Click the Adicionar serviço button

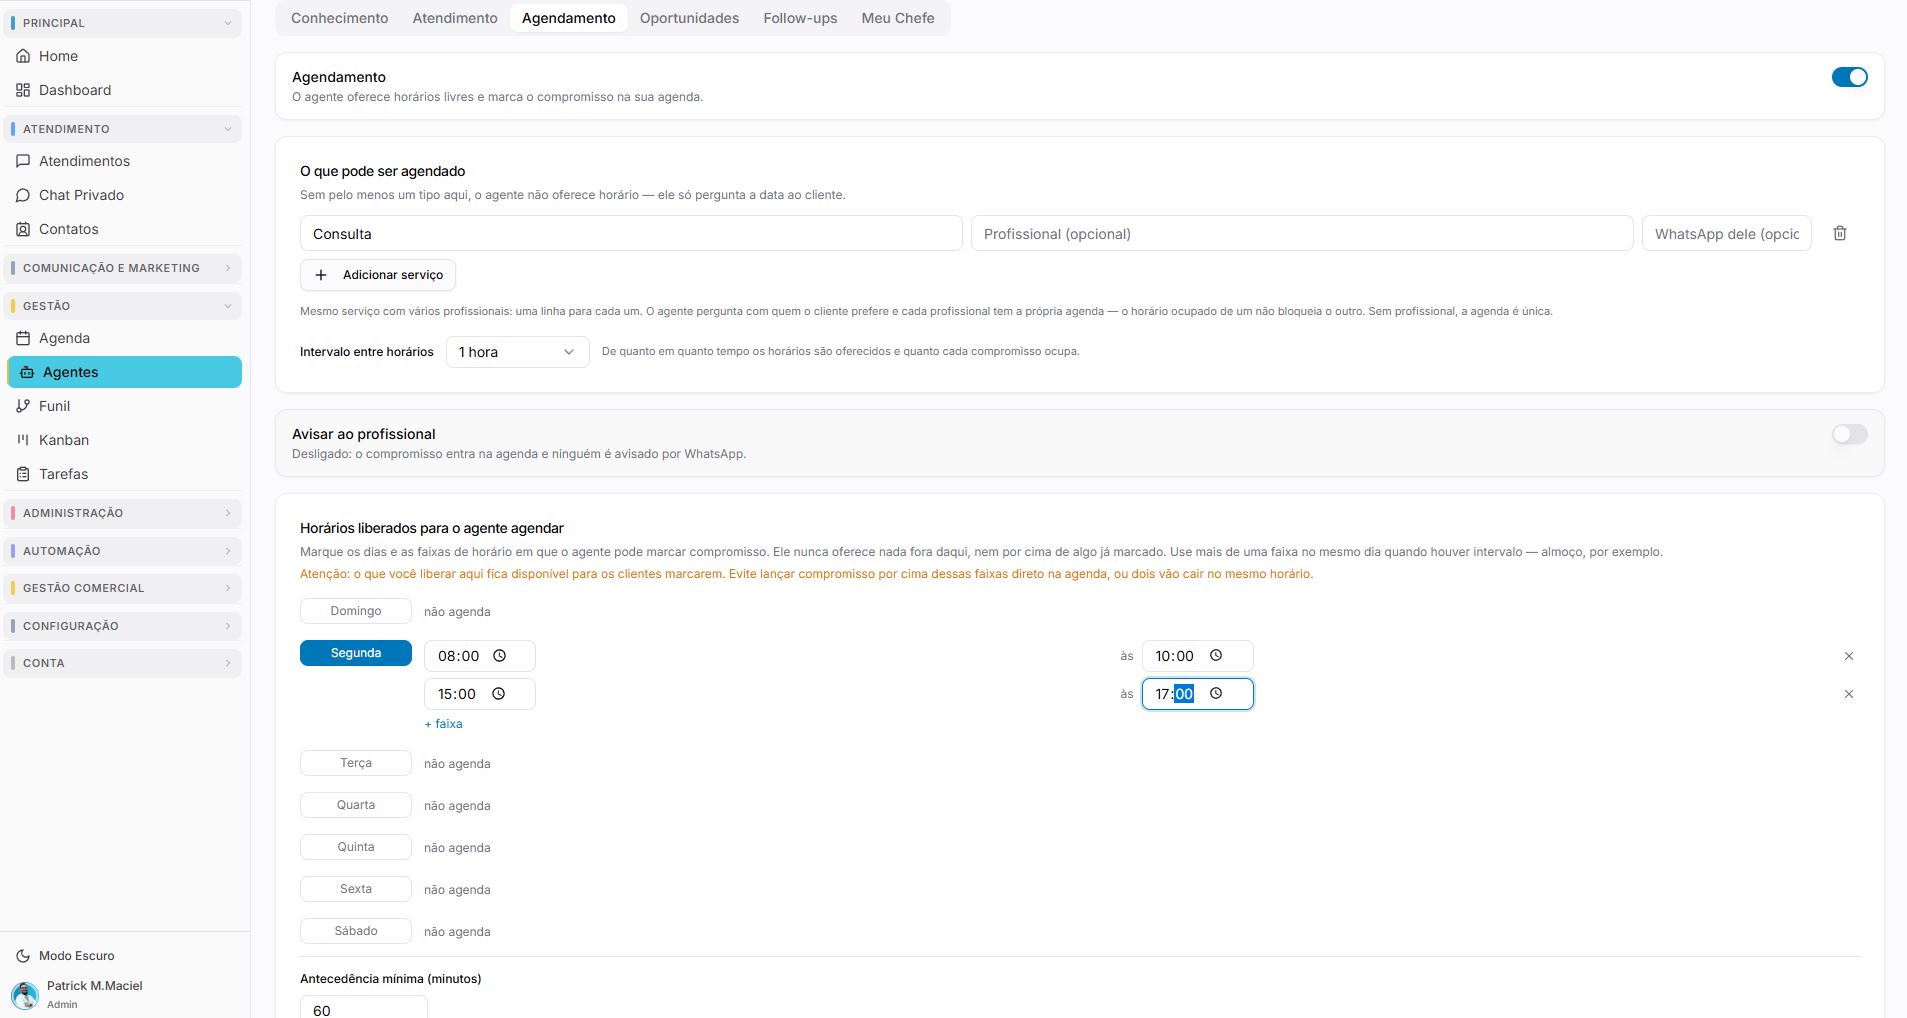378,275
